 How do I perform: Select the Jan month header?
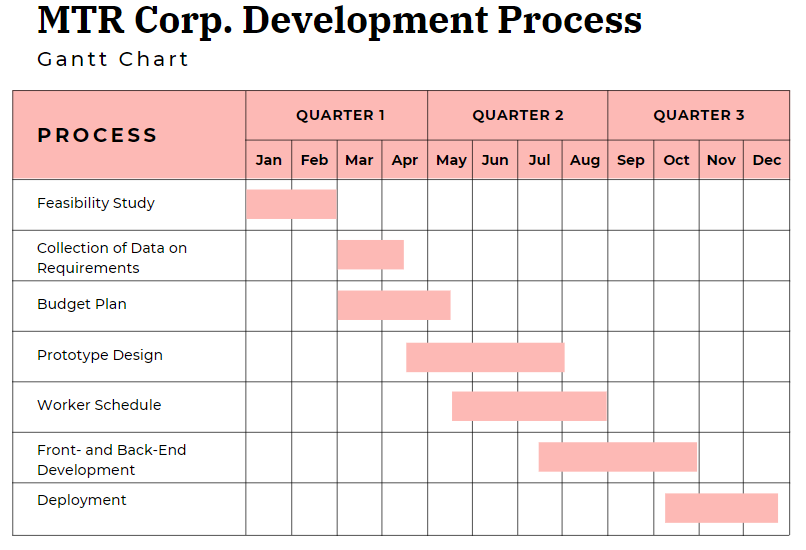click(269, 160)
